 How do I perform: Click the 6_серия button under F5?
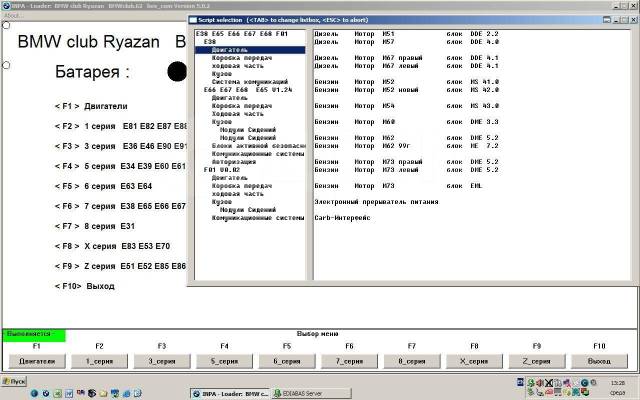click(x=287, y=361)
